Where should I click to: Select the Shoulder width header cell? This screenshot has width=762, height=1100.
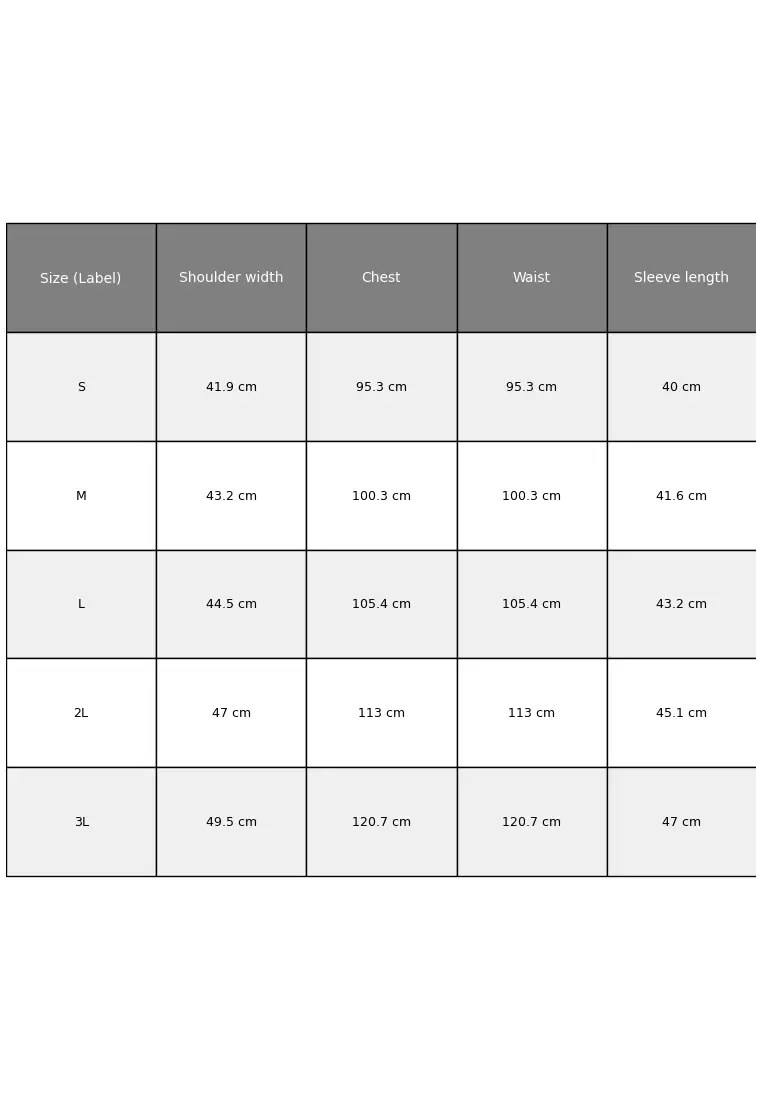(231, 278)
